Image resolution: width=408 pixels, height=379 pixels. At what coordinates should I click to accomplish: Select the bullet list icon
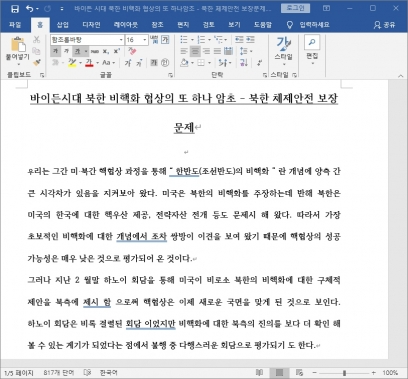pyautogui.click(x=184, y=40)
